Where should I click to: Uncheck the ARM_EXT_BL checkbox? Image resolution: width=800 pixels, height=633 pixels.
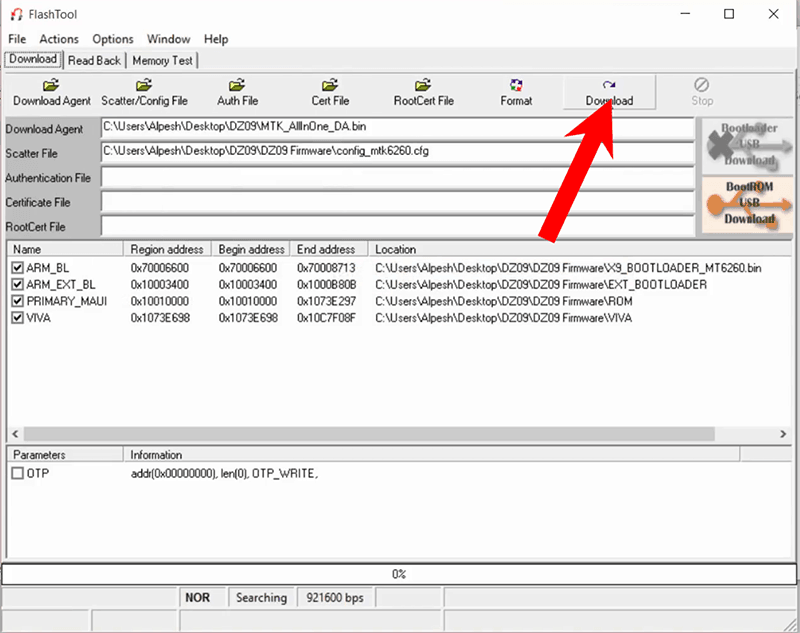click(x=18, y=285)
